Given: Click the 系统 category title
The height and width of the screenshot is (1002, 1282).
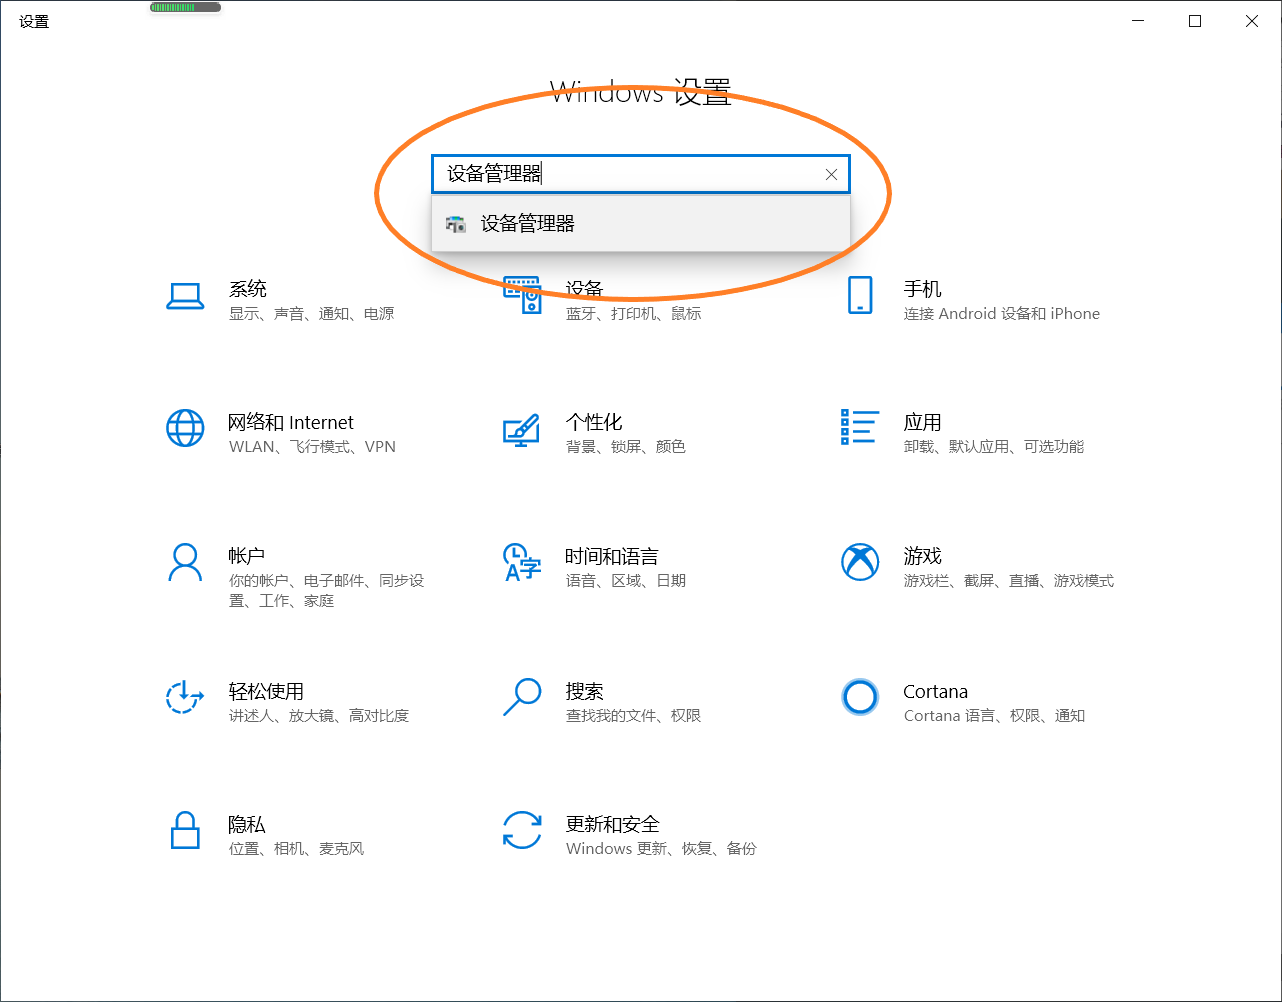Looking at the screenshot, I should tap(248, 289).
